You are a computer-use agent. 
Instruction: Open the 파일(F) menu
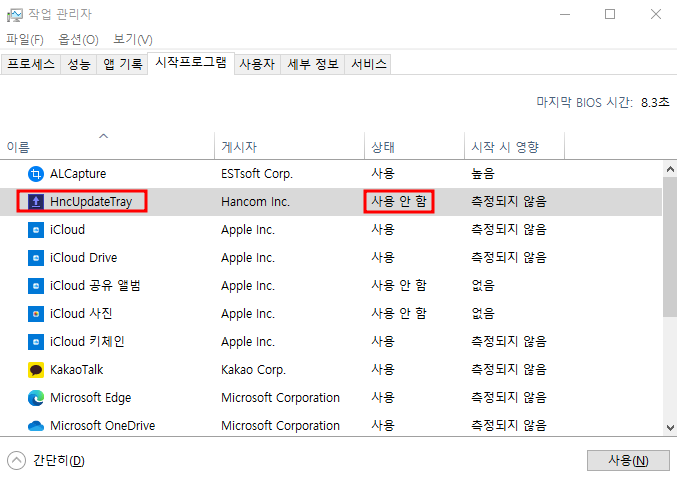tap(25, 40)
